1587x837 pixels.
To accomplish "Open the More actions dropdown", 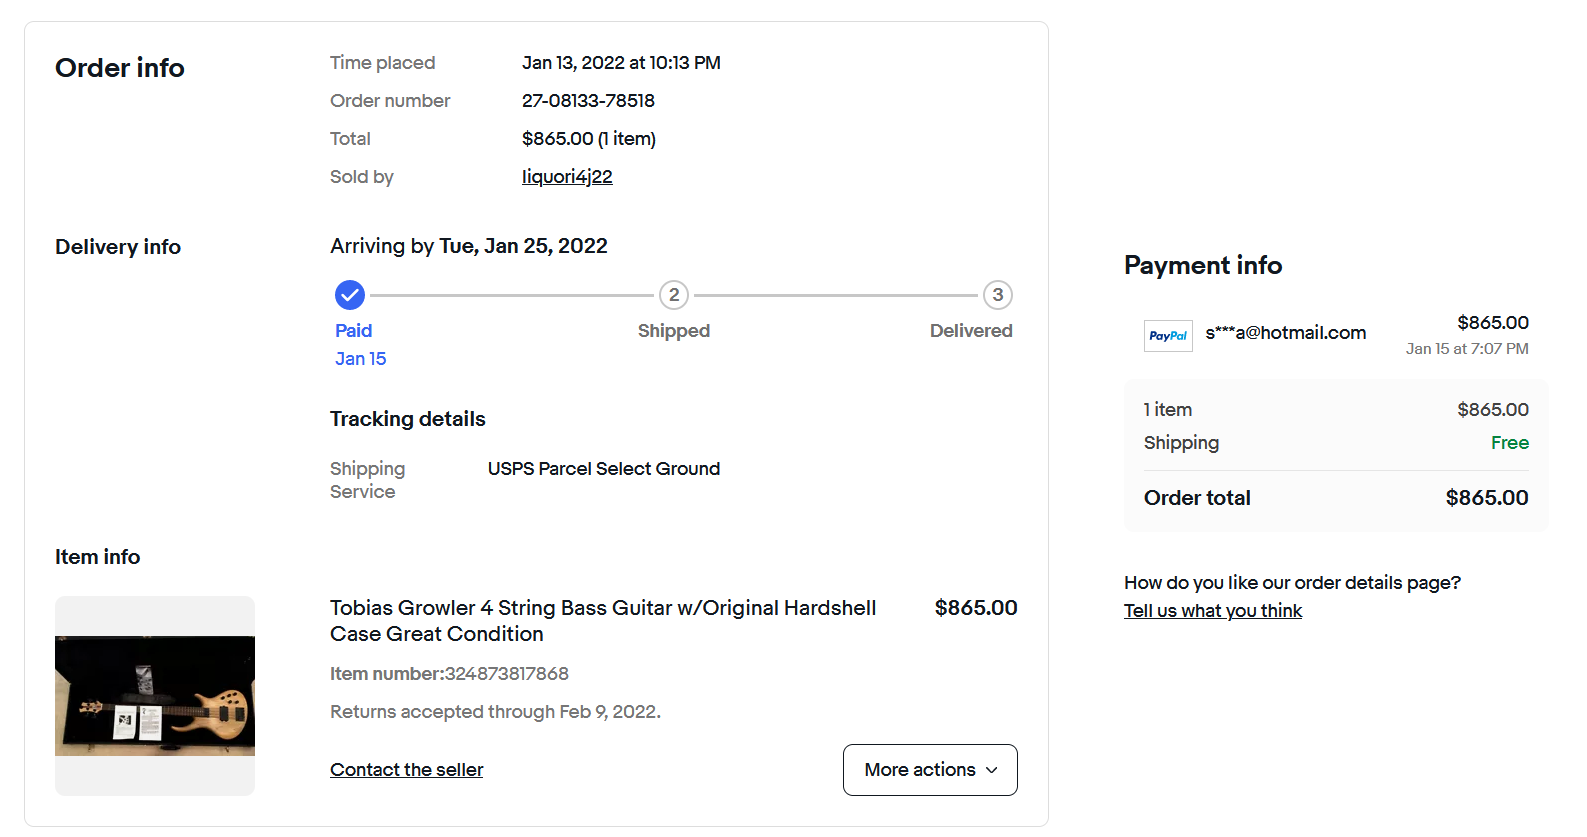I will pyautogui.click(x=930, y=770).
